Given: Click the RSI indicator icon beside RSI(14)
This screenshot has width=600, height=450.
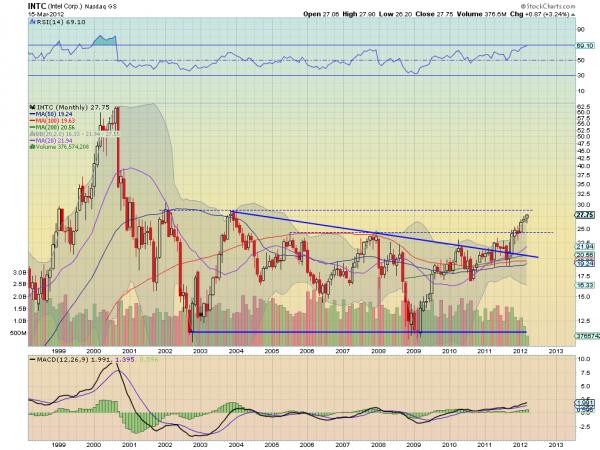Looking at the screenshot, I should (x=32, y=22).
